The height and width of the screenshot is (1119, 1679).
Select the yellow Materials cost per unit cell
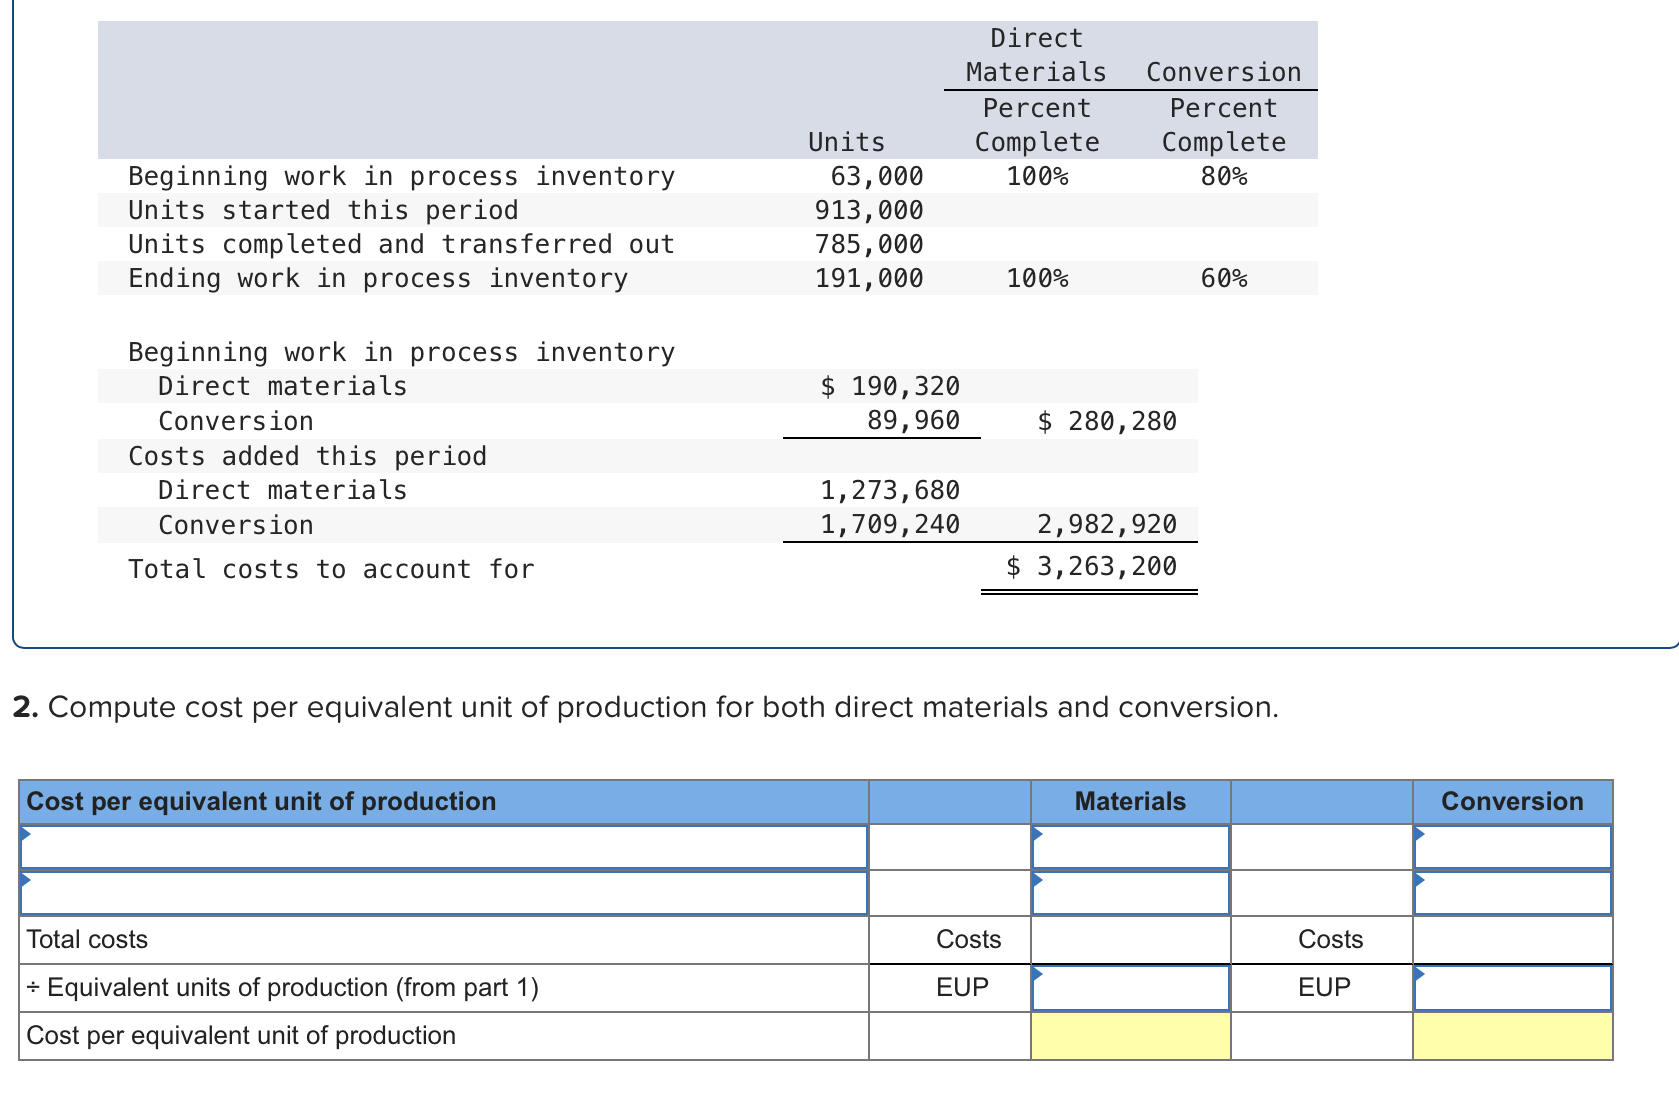pos(1128,1036)
